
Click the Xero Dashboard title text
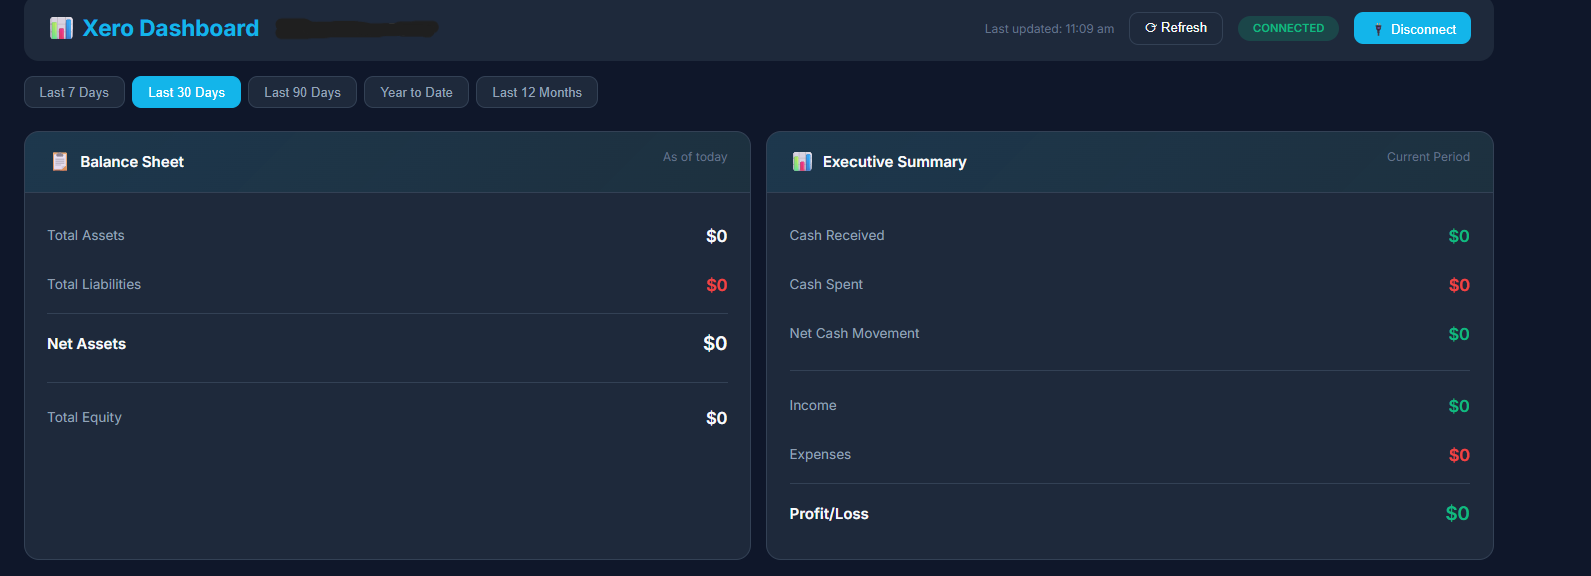[171, 28]
